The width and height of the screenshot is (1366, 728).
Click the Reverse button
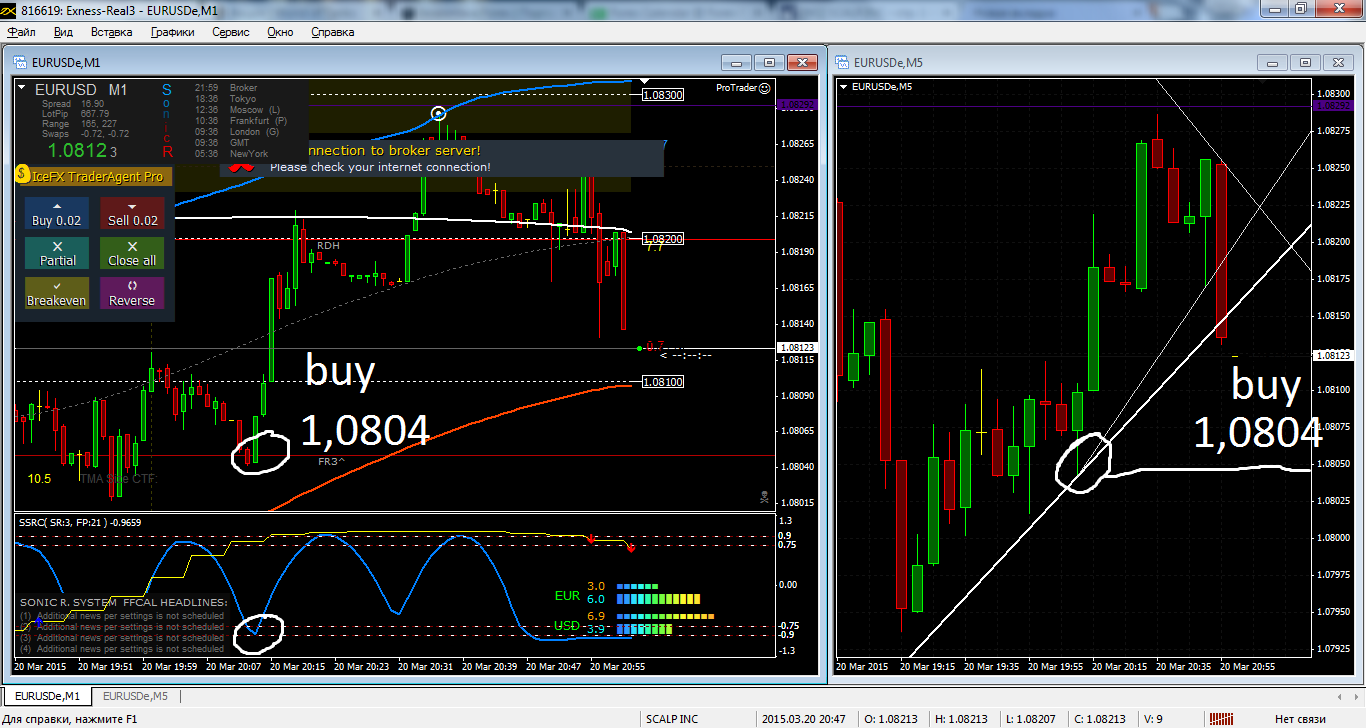coord(132,293)
